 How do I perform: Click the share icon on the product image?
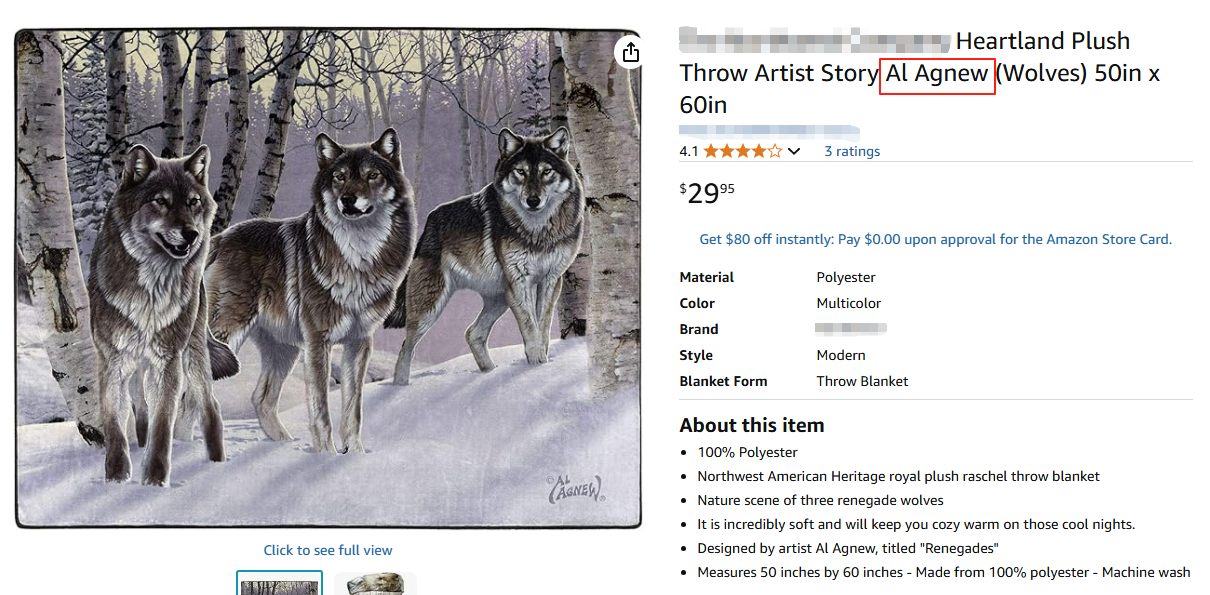tap(630, 52)
